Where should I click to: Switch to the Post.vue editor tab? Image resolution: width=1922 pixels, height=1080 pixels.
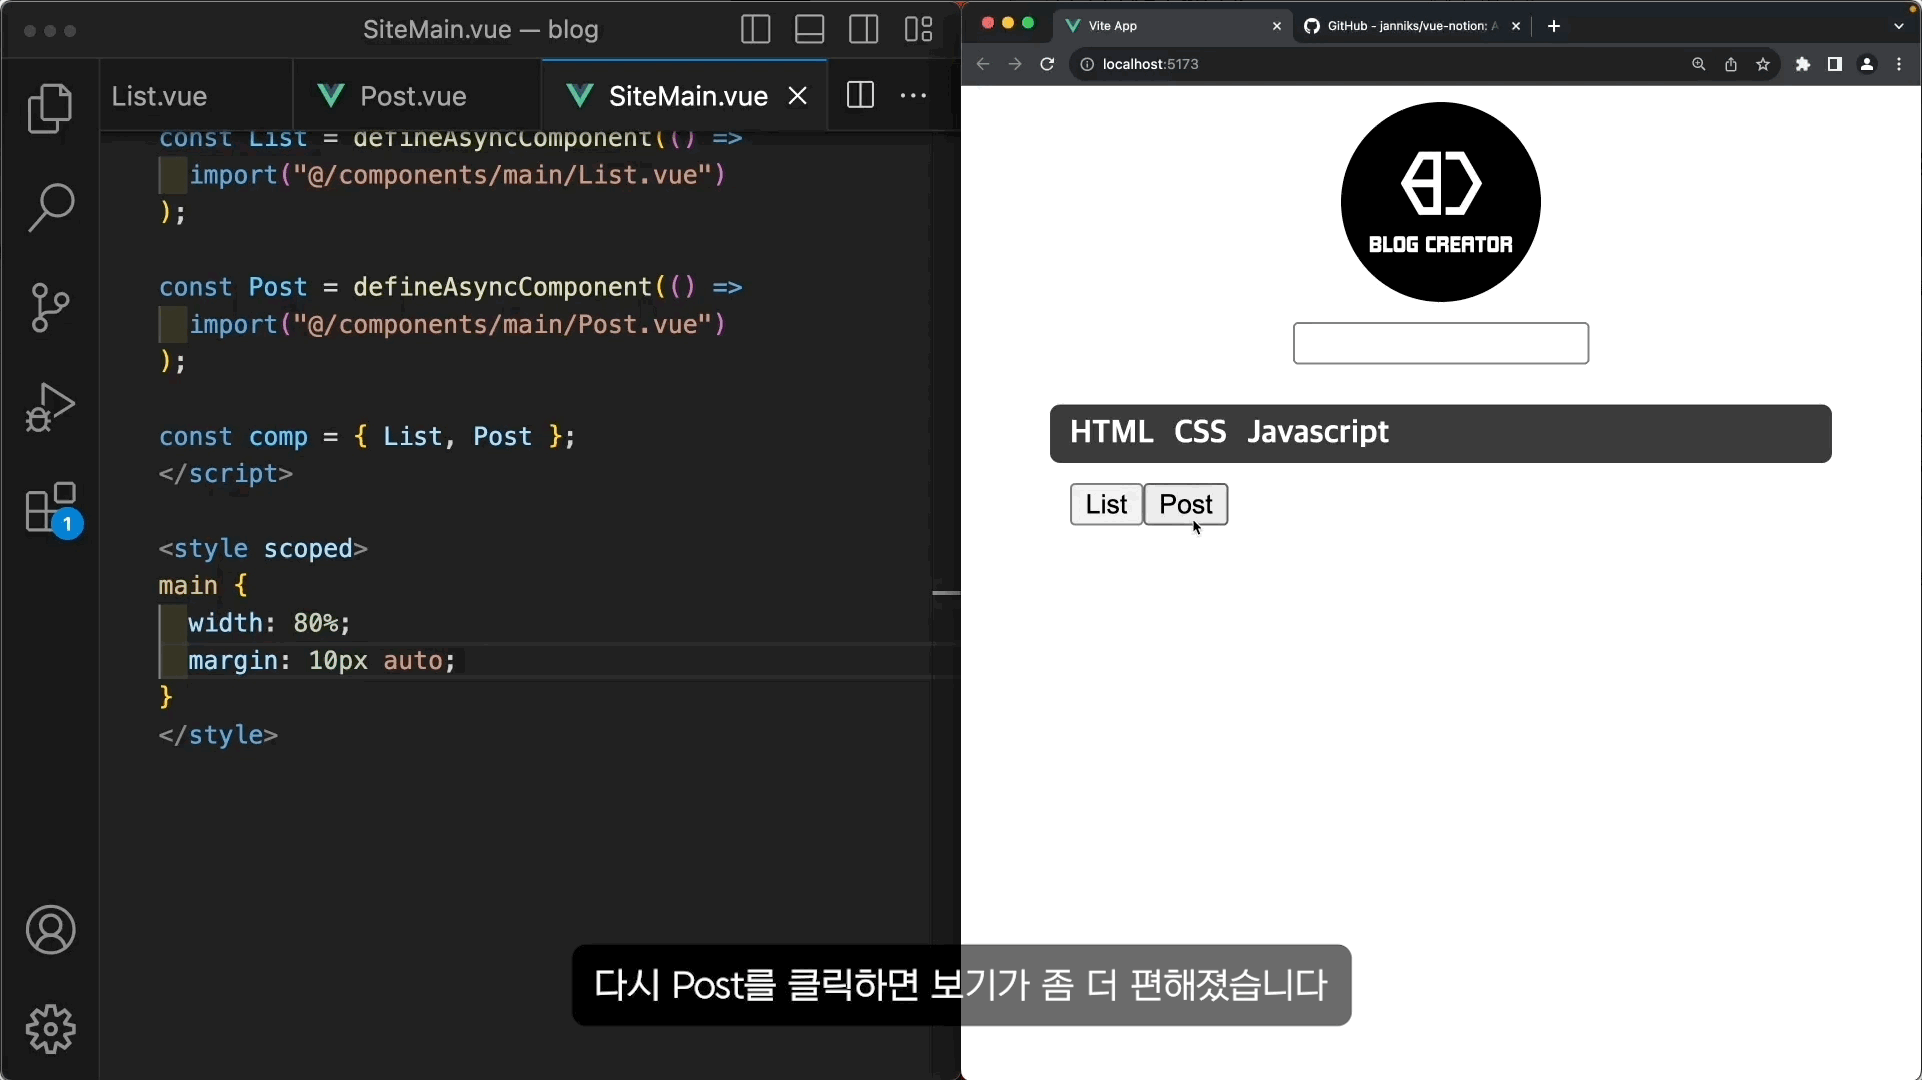[412, 96]
